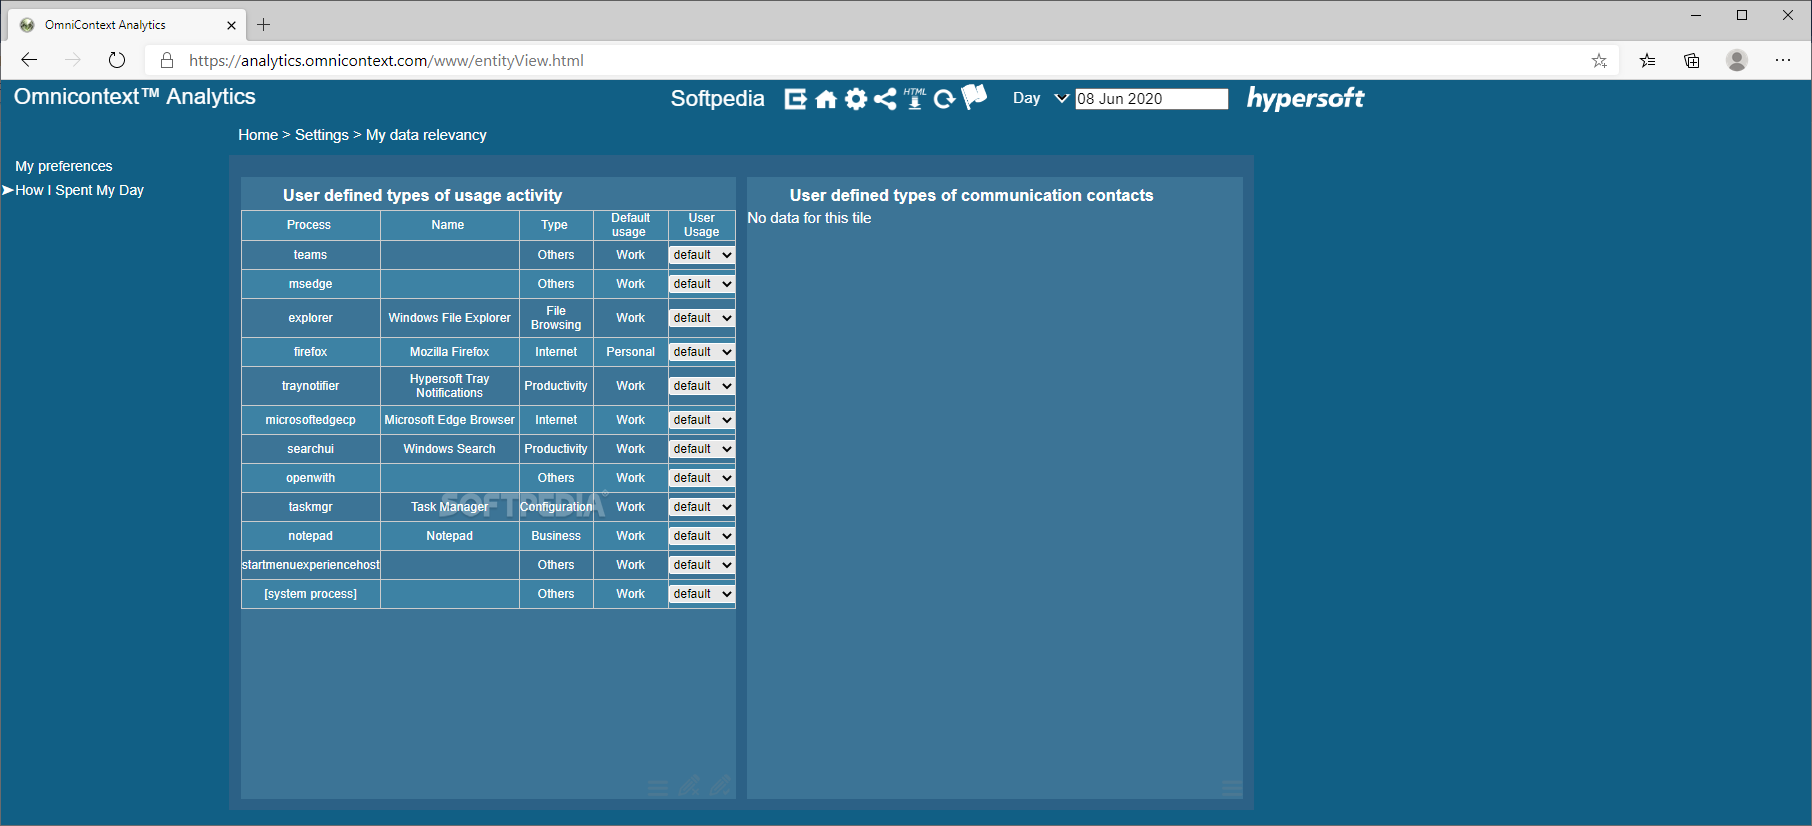View site lock security information
Screen dimensions: 1812x826
[x=167, y=60]
